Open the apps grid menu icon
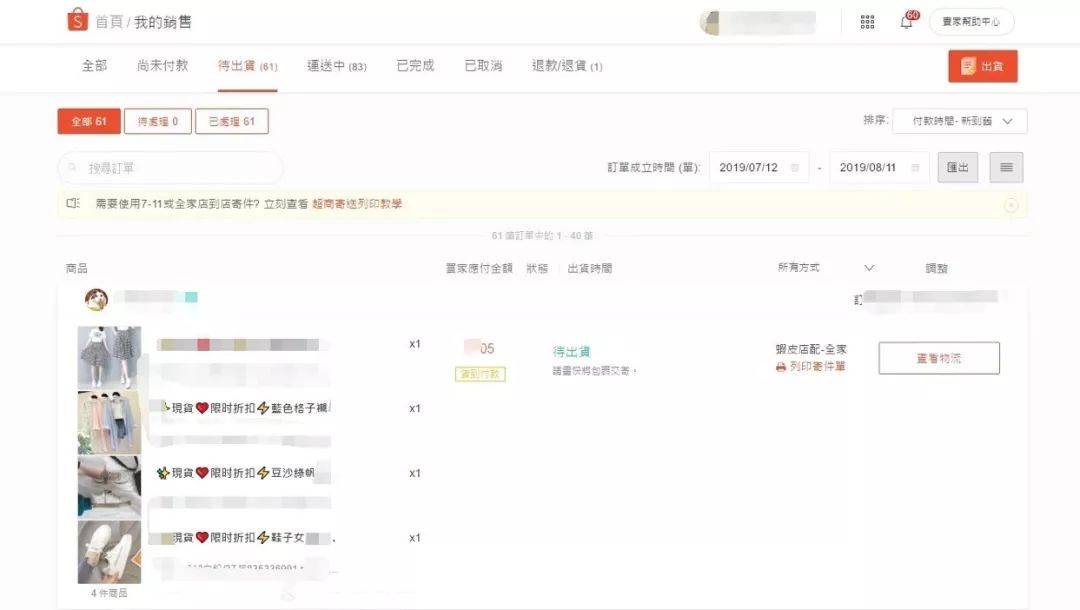The width and height of the screenshot is (1080, 610). tap(867, 22)
